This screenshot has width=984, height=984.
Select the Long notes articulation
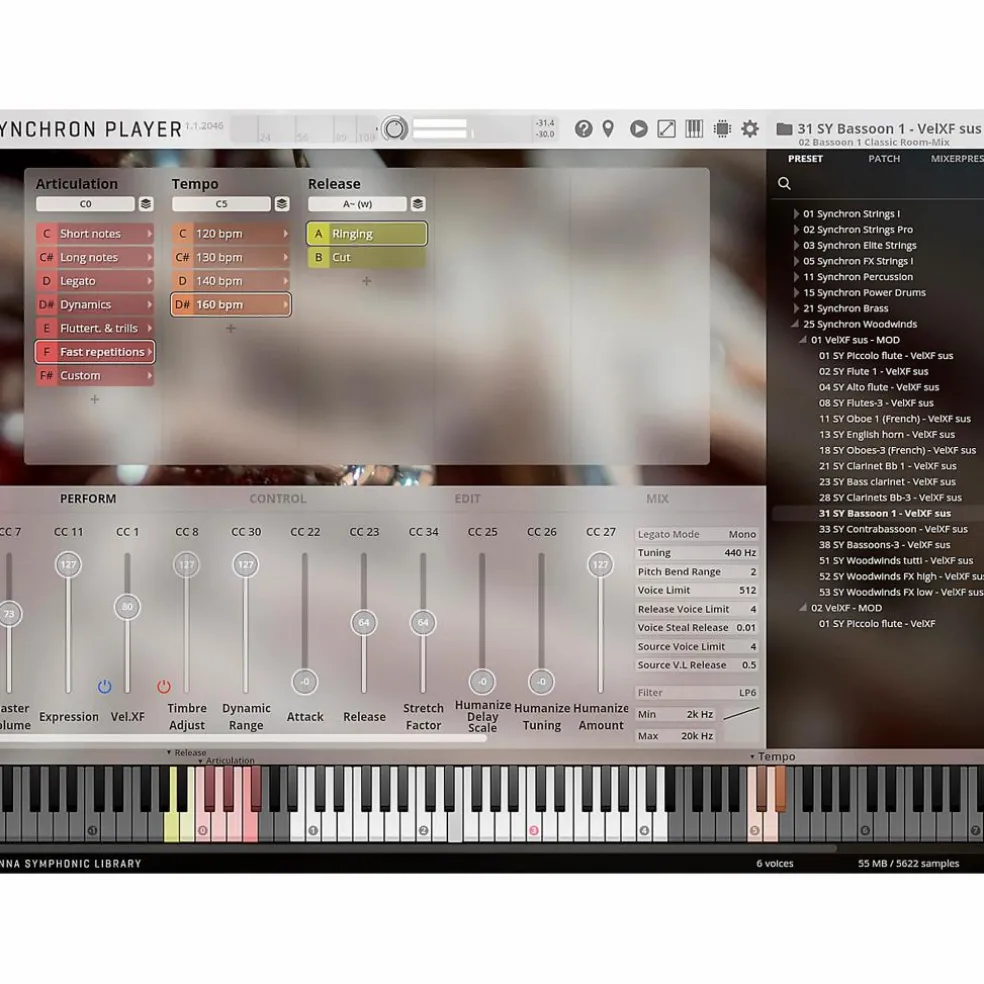click(95, 257)
